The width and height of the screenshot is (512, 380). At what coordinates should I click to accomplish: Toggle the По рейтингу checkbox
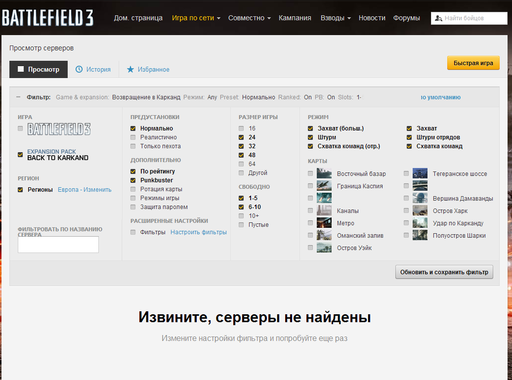coord(133,171)
